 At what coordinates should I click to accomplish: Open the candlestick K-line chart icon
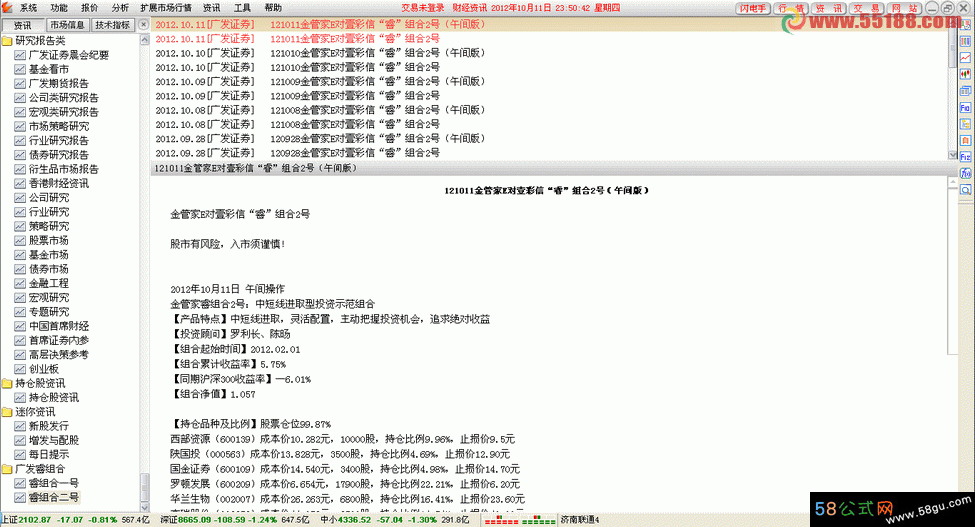[965, 74]
